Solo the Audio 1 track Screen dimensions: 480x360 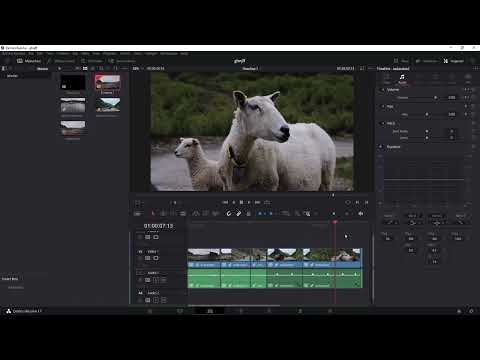click(156, 280)
